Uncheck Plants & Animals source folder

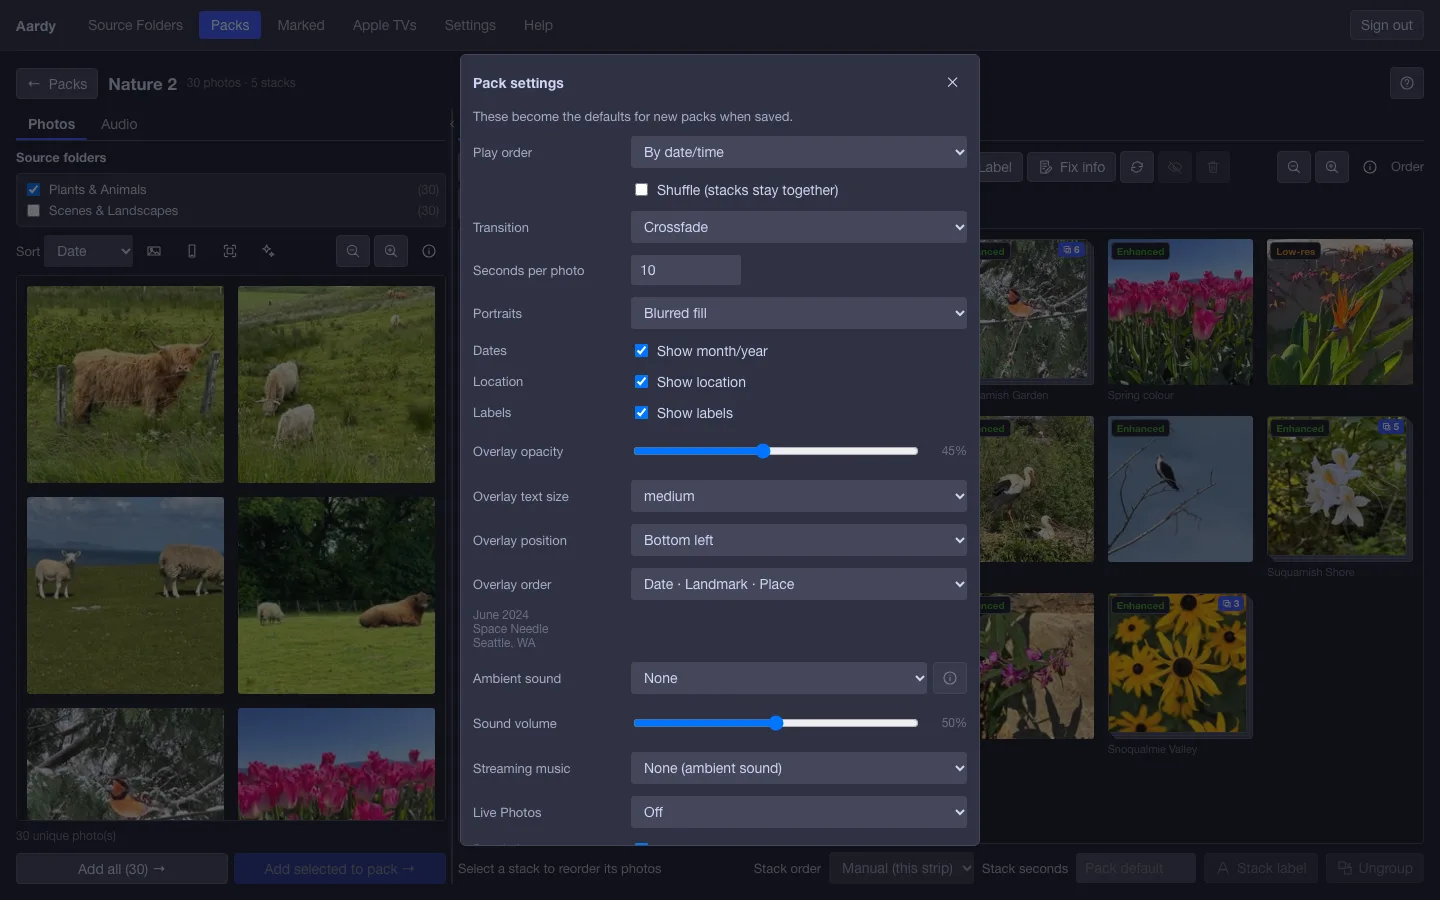tap(34, 189)
